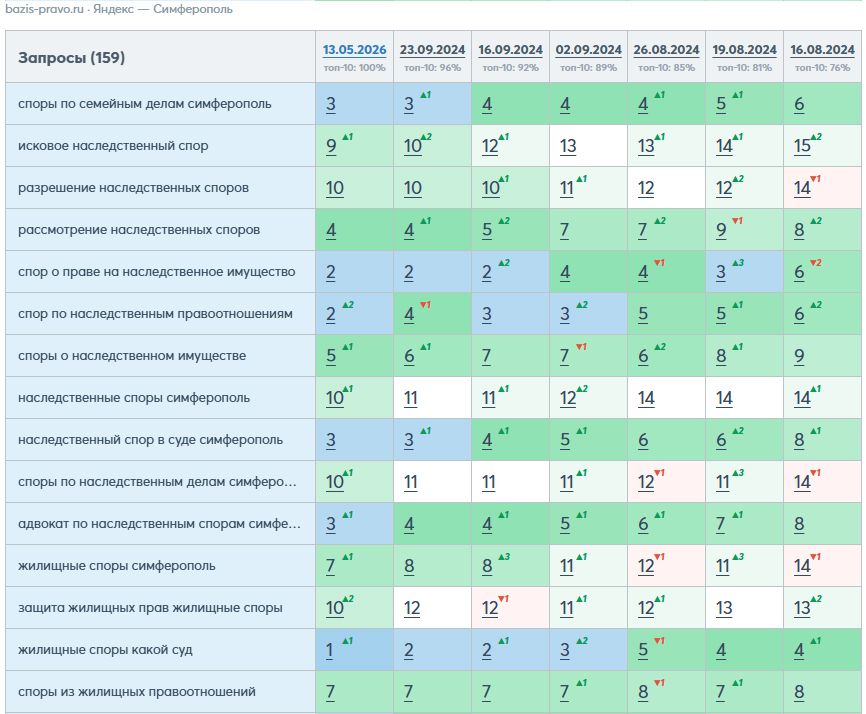The image size is (866, 714).
Task: Select query разрешение наследственных споров
Action: tap(133, 188)
